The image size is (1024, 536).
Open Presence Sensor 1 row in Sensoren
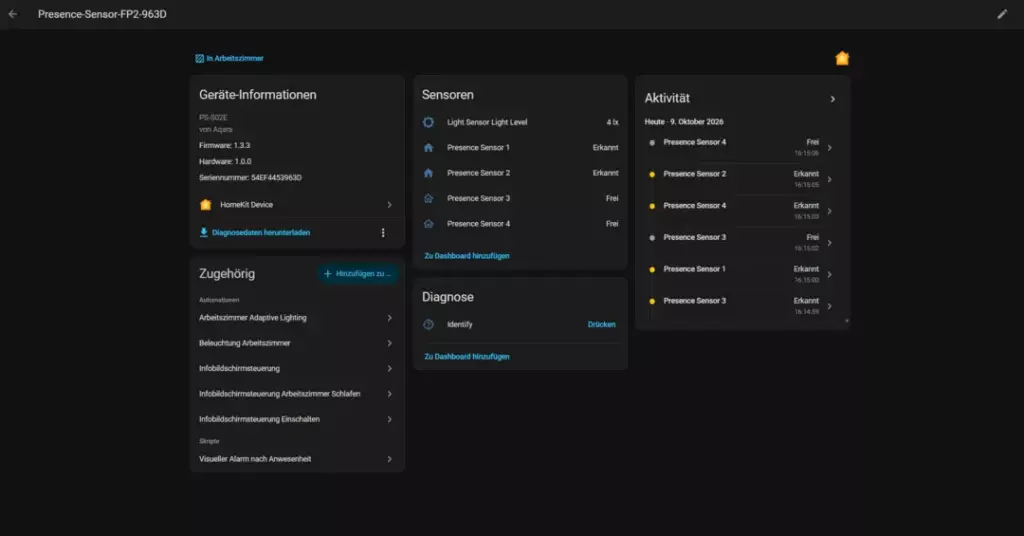(520, 148)
